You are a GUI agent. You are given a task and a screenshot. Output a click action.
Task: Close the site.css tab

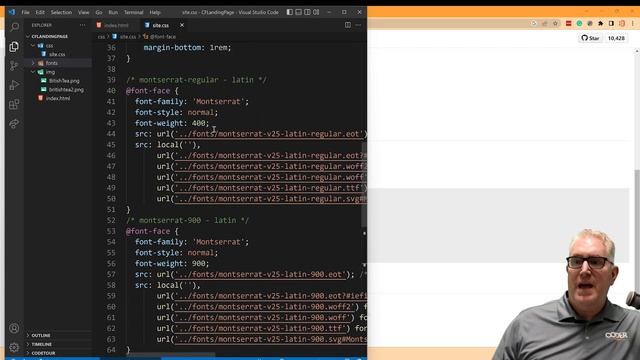click(182, 25)
